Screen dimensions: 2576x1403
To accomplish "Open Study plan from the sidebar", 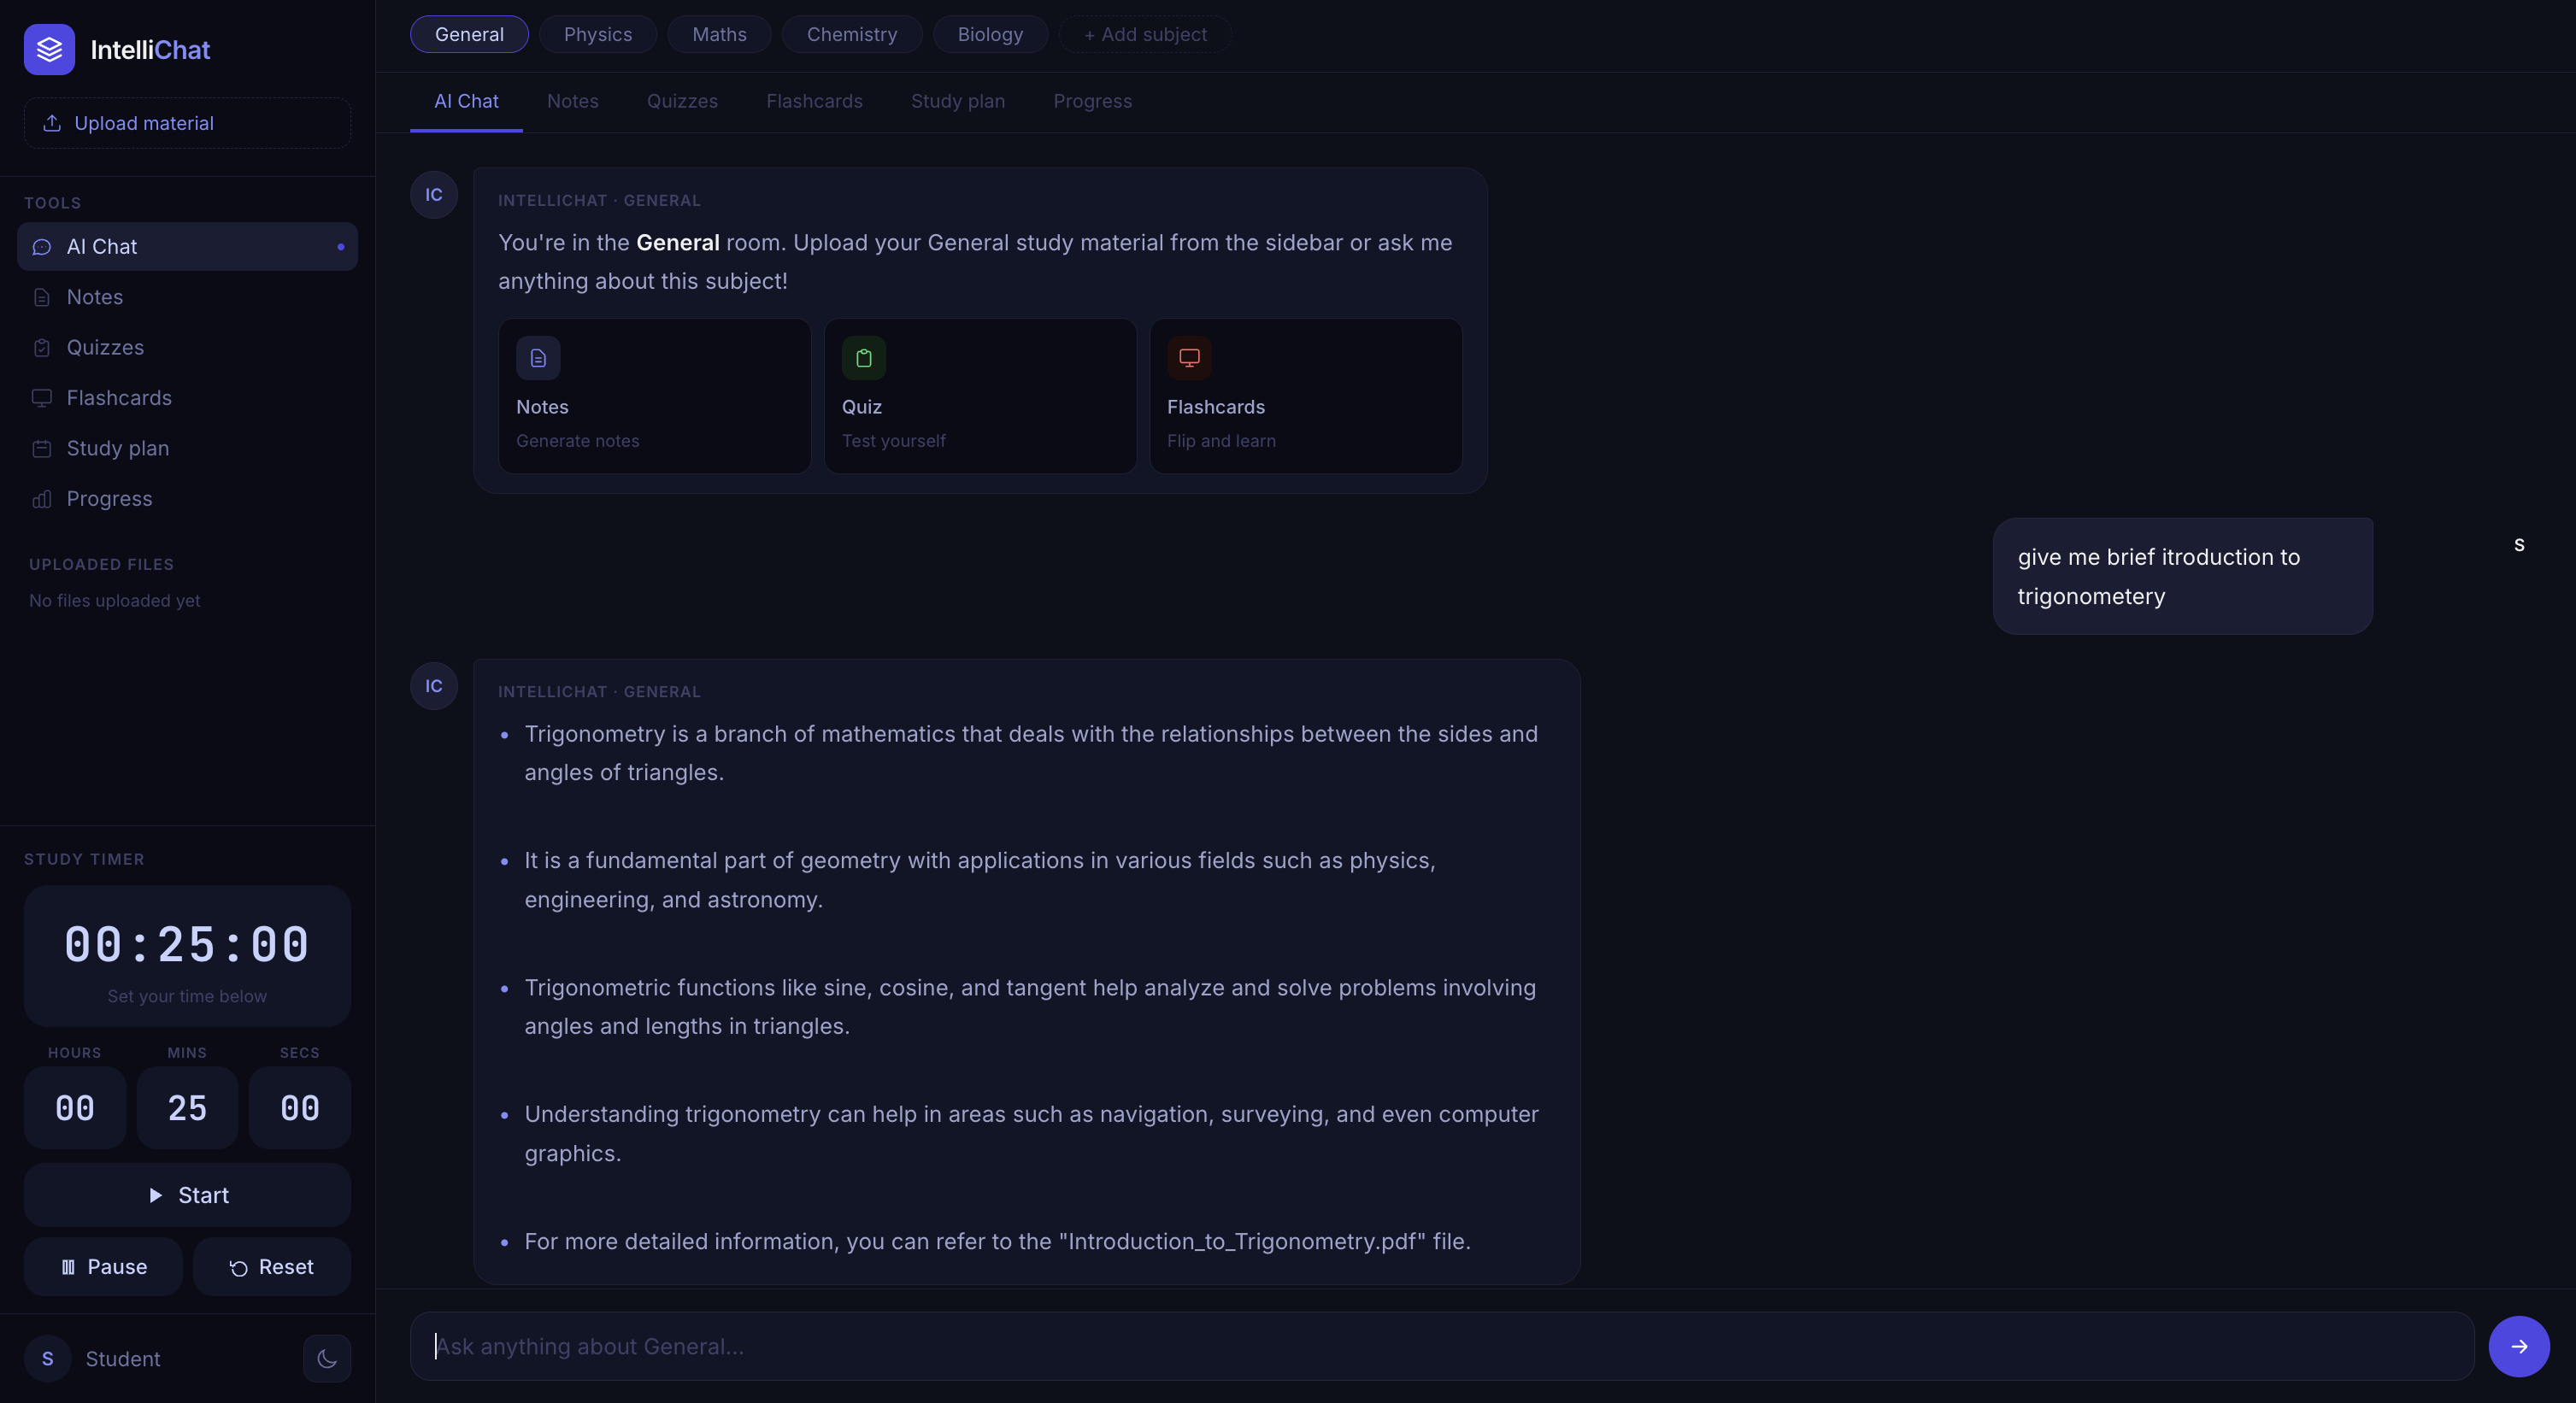I will pos(117,448).
